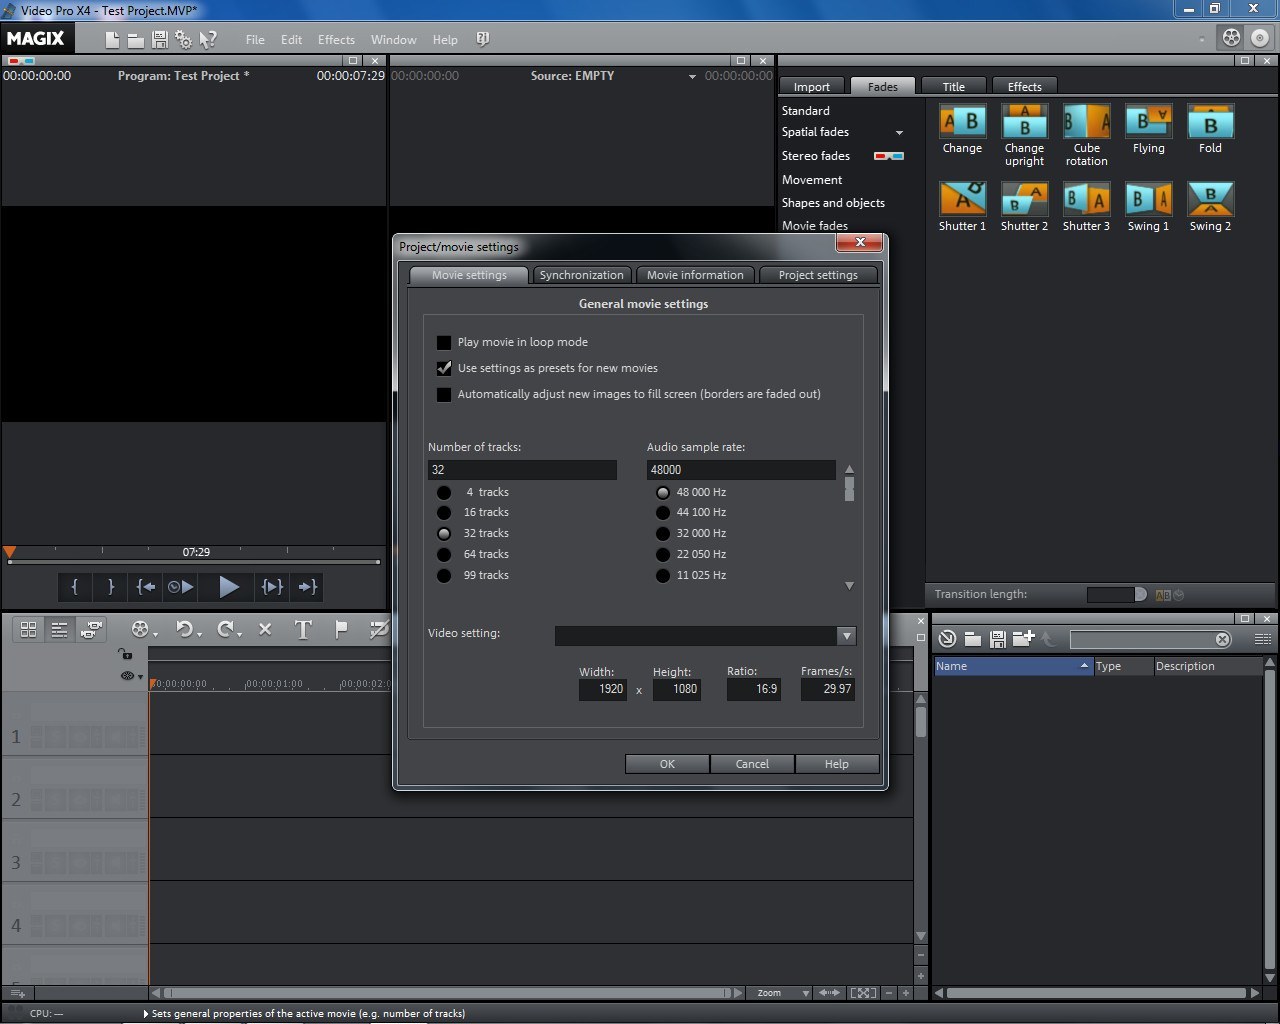Change project bin list view icon

point(1262,639)
